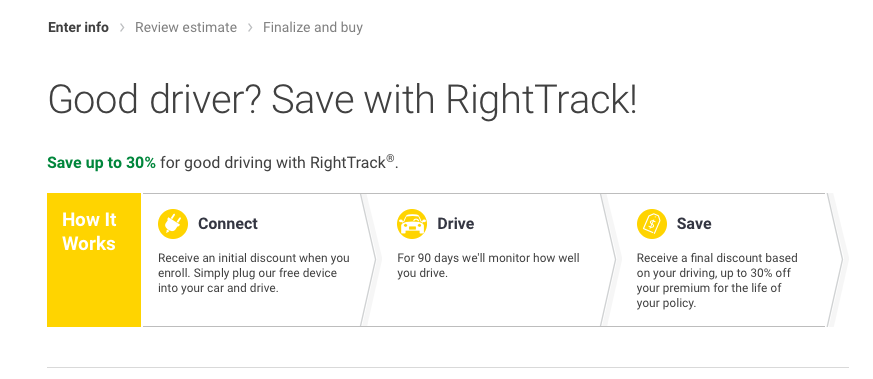873x379 pixels.
Task: Click the arrow divider between Connect and Drive
Action: coord(371,260)
